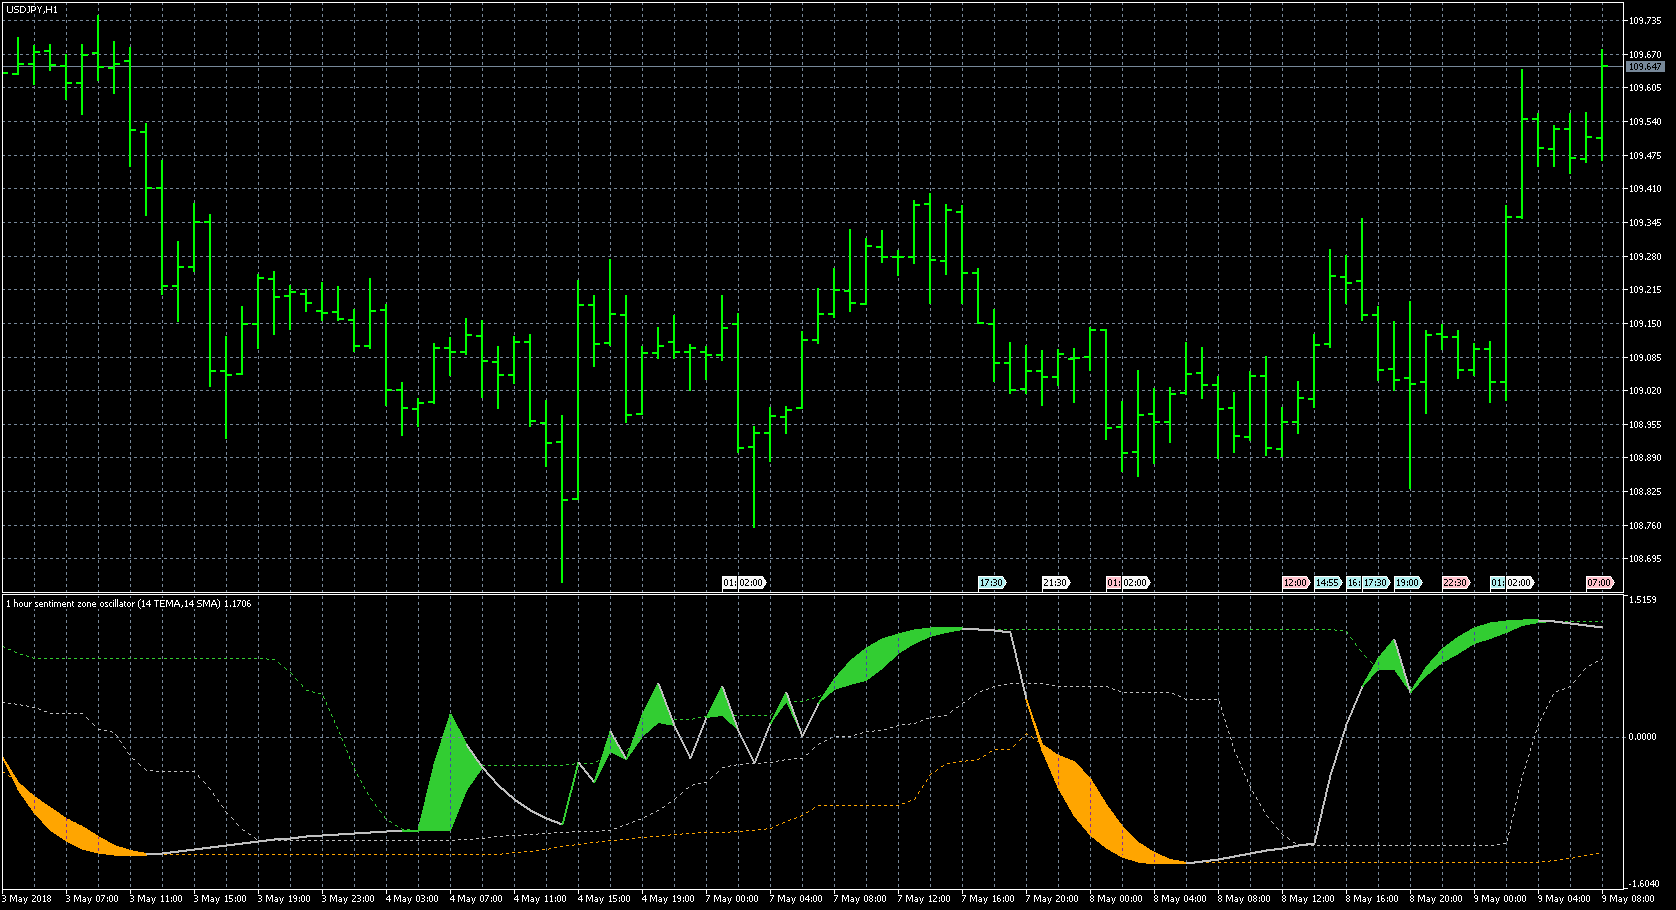The image size is (1676, 910).
Task: Click the '9 May 08:00' time label
Action: tap(1629, 899)
